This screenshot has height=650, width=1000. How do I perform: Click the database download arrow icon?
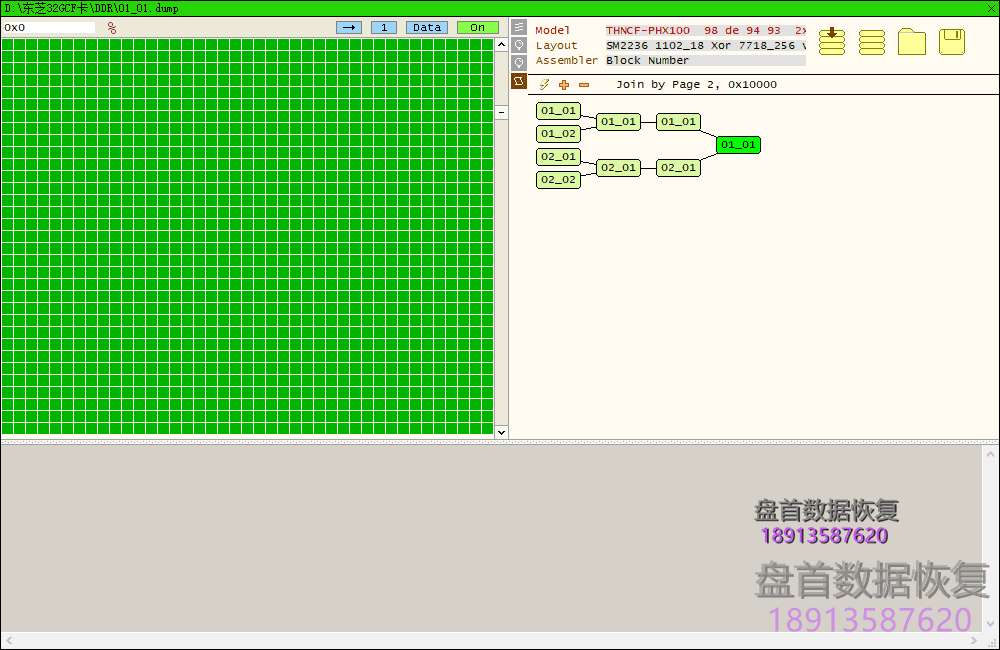tap(832, 41)
